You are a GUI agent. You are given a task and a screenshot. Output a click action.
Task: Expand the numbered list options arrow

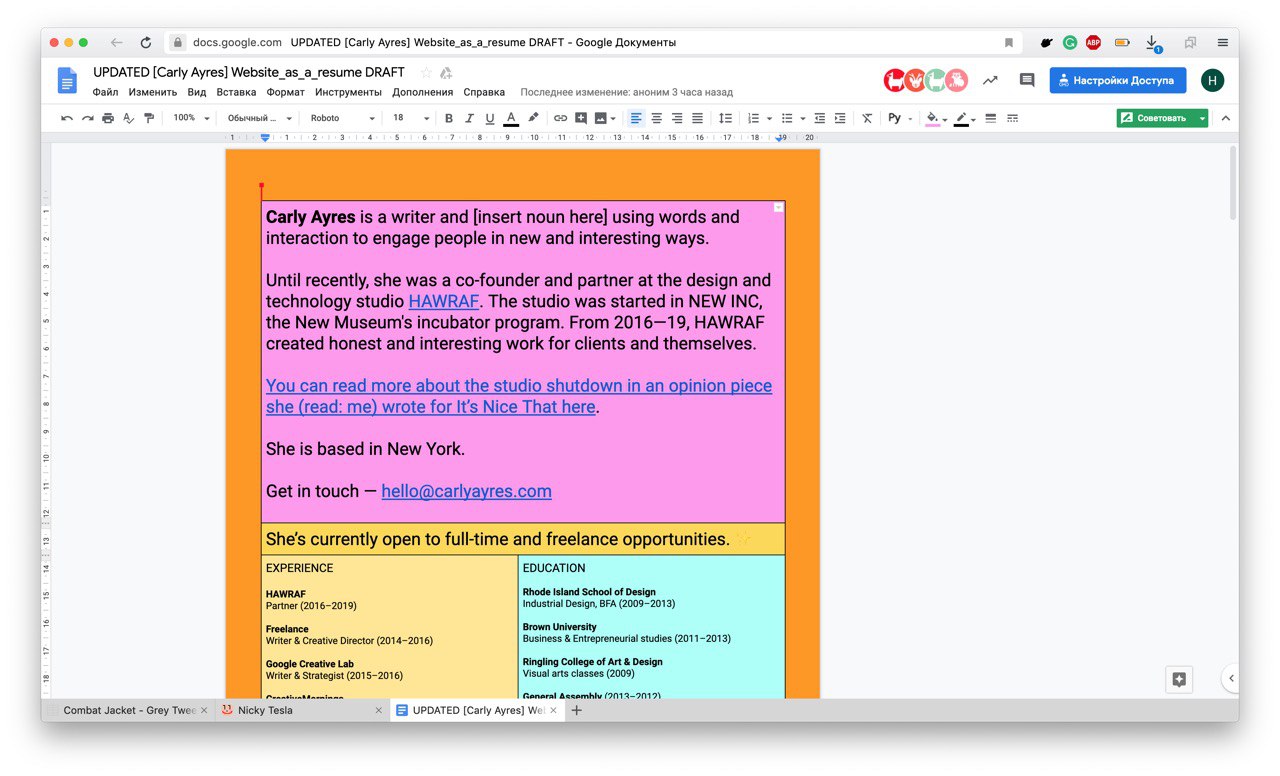(768, 119)
